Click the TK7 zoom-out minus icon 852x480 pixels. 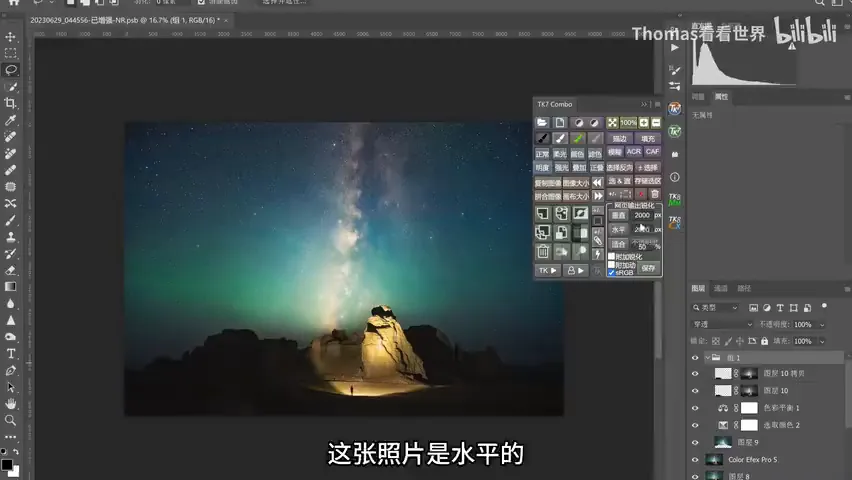[656, 123]
